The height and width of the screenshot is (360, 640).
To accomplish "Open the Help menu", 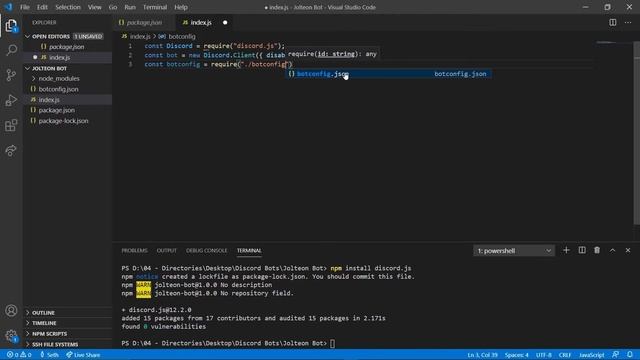I will coord(181,7).
